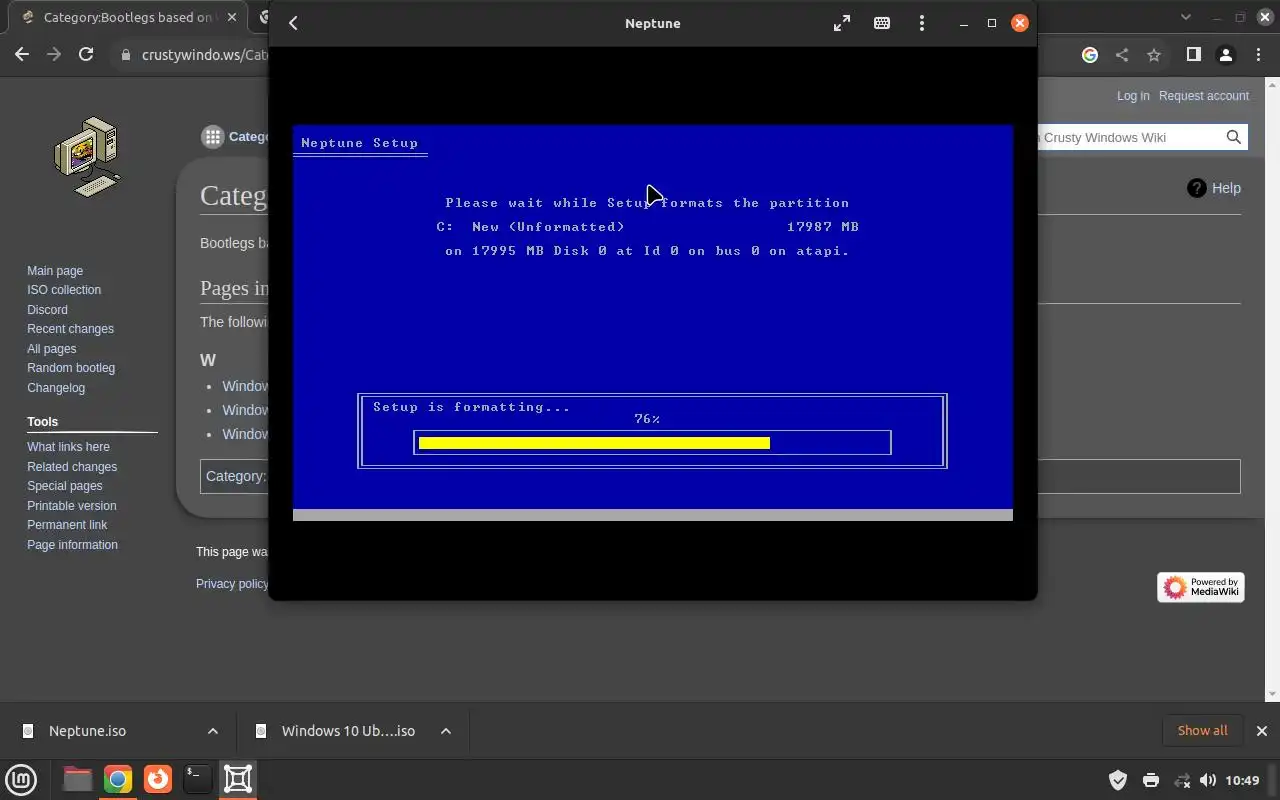Reload the crustywindo.ws page
This screenshot has height=800, width=1280.
(86, 55)
